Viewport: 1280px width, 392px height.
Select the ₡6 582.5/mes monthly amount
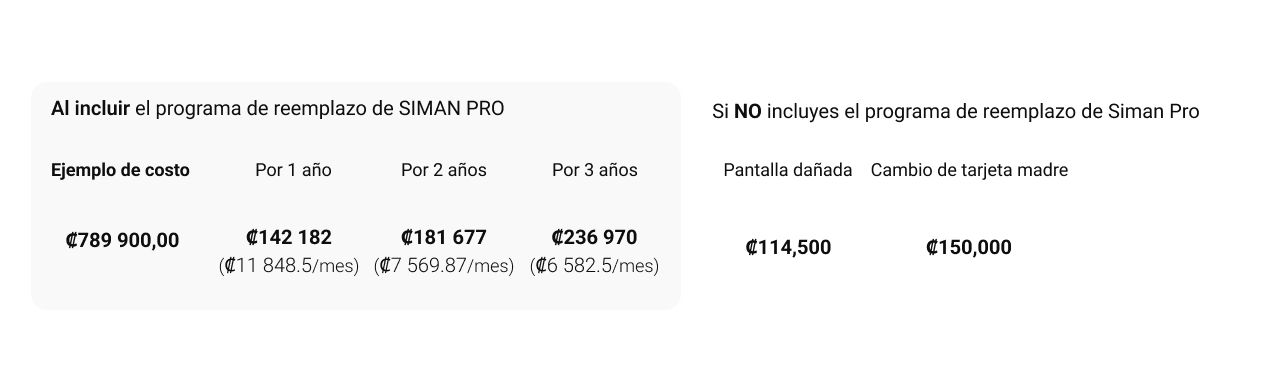click(594, 266)
